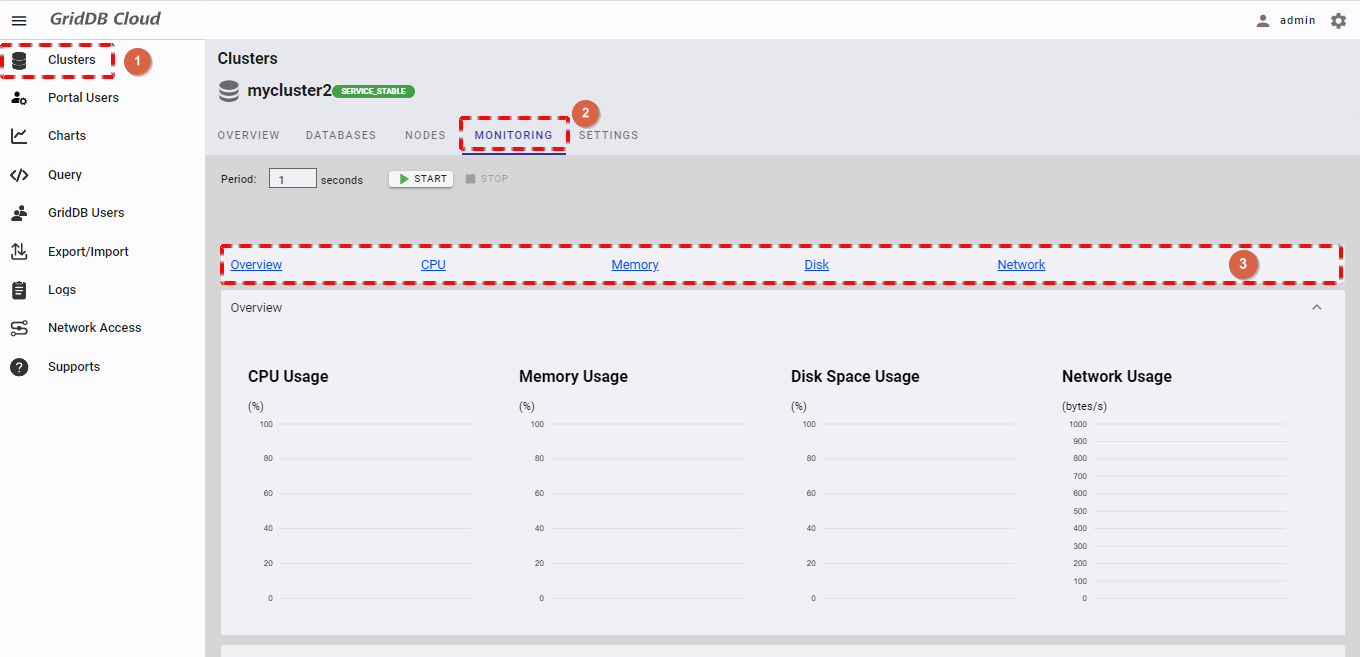The image size is (1360, 657).
Task: Open the Query page
Action: 65,175
